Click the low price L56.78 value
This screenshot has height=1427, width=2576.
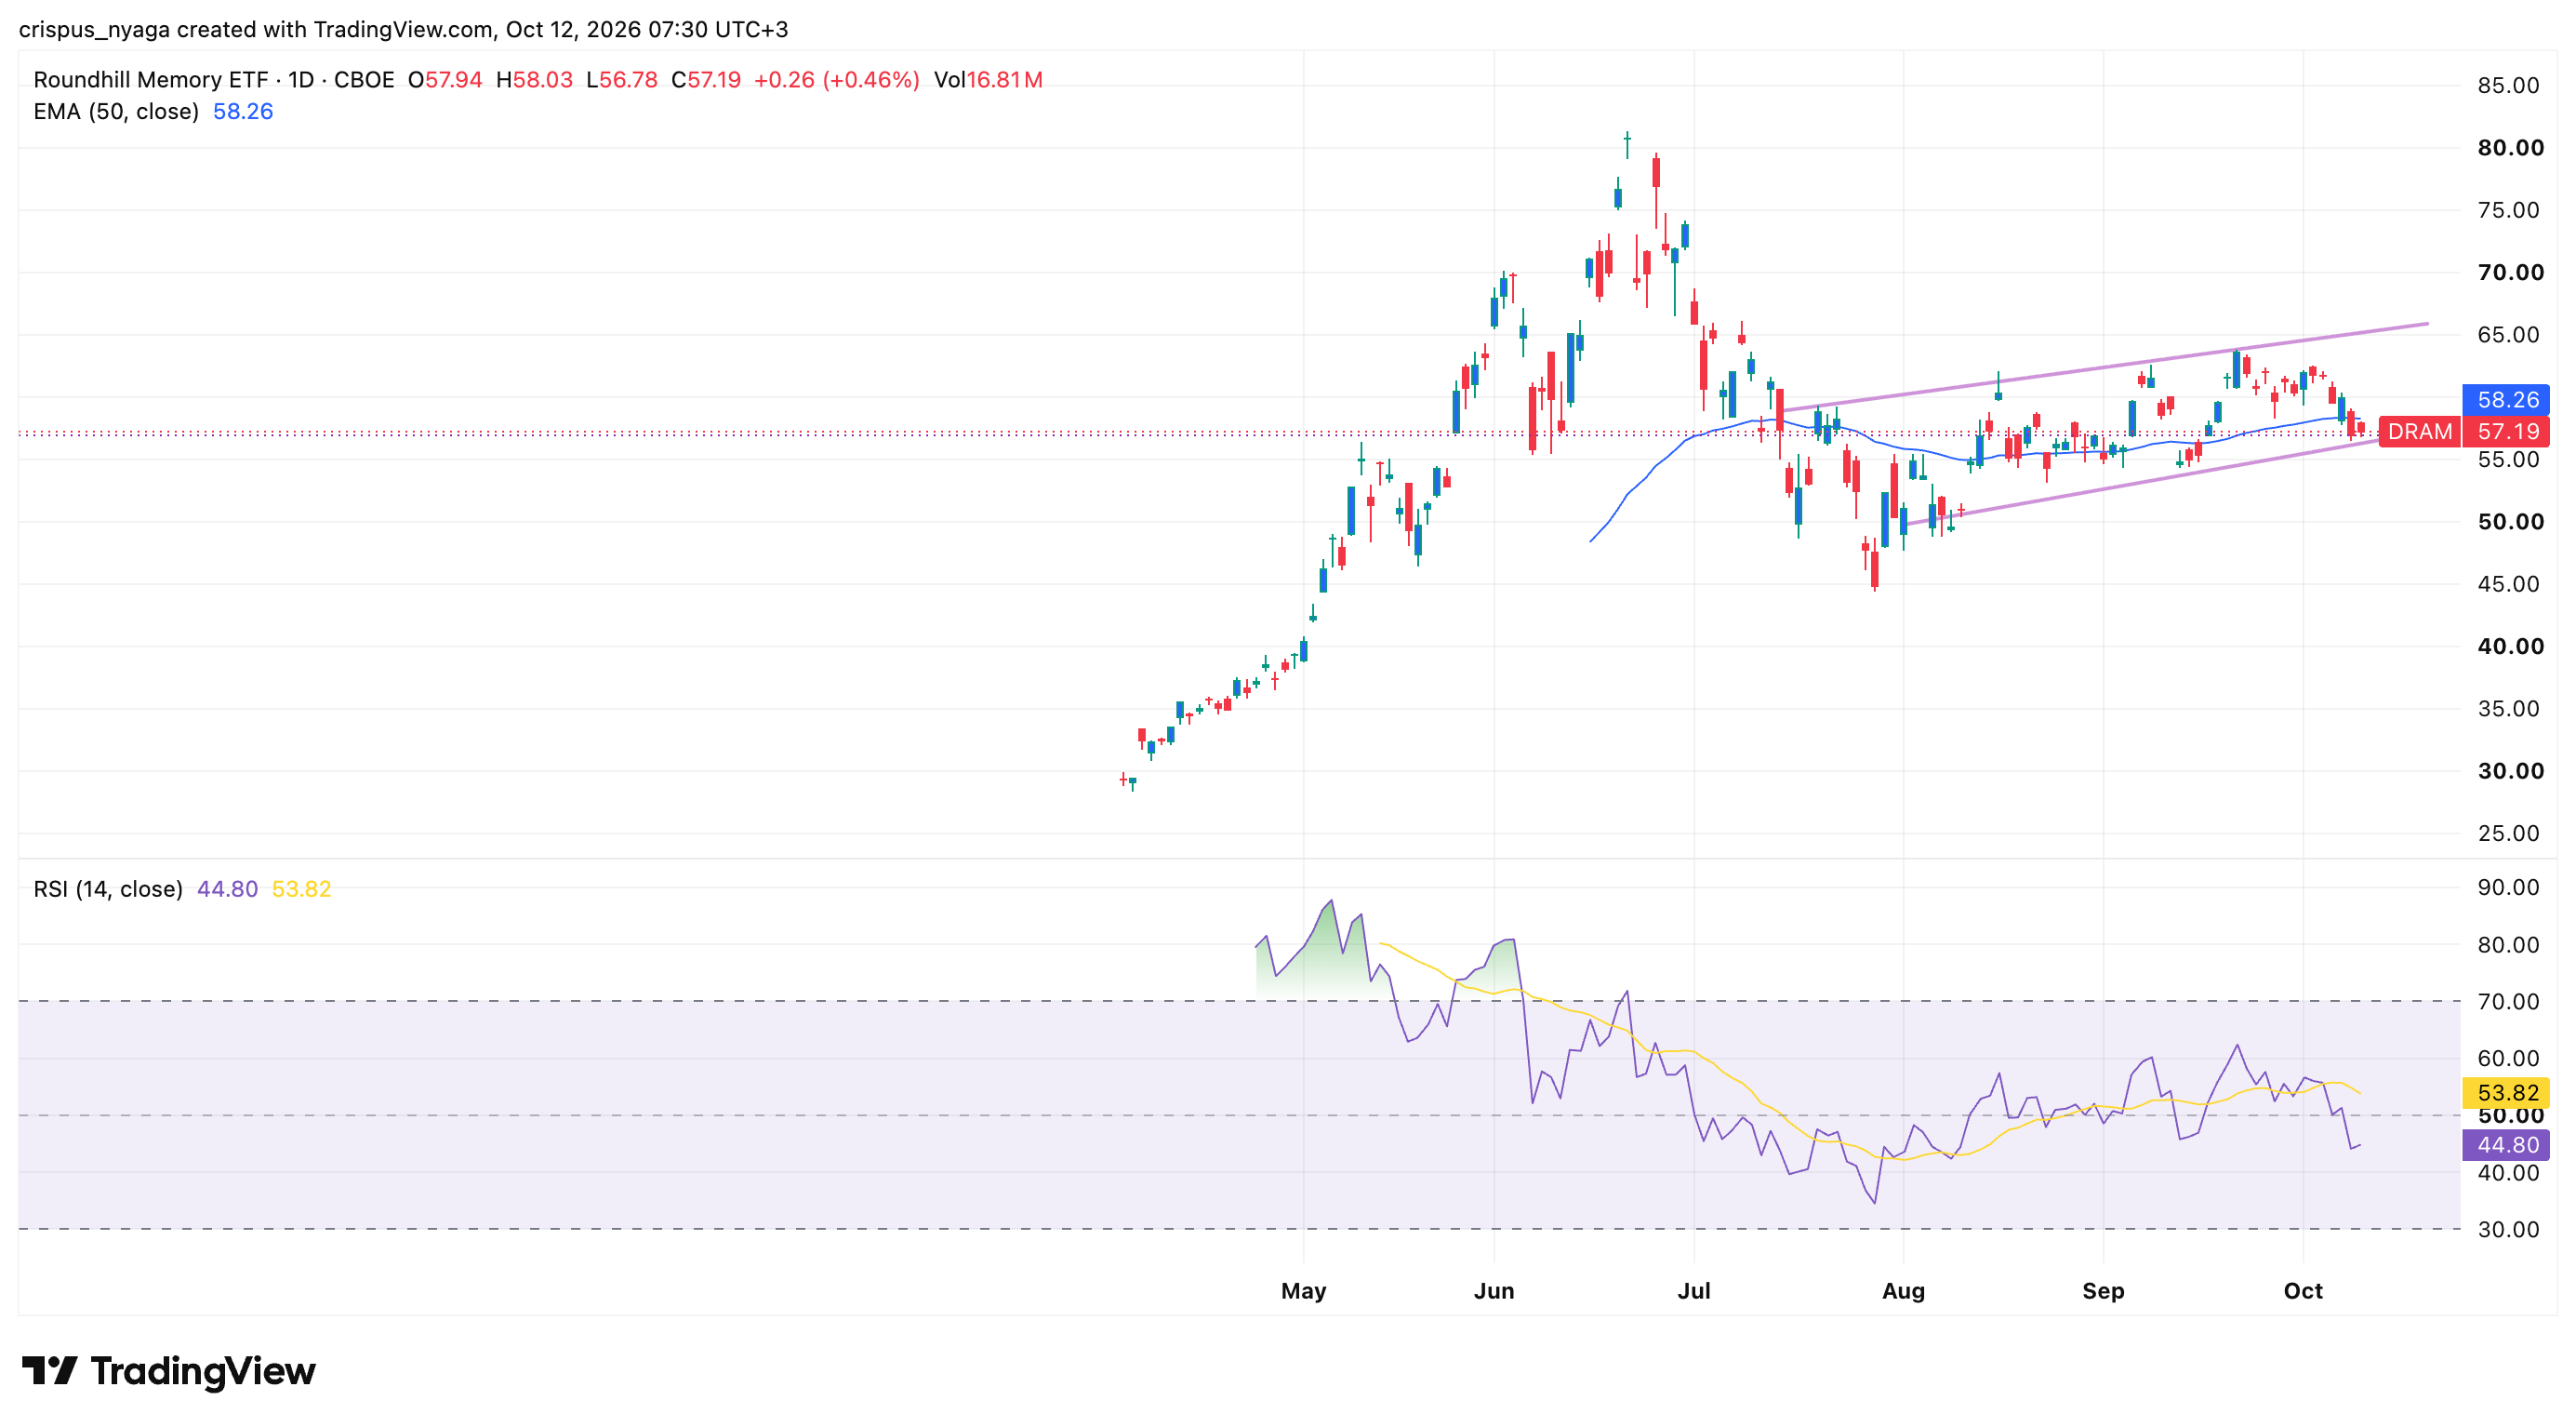click(x=622, y=80)
